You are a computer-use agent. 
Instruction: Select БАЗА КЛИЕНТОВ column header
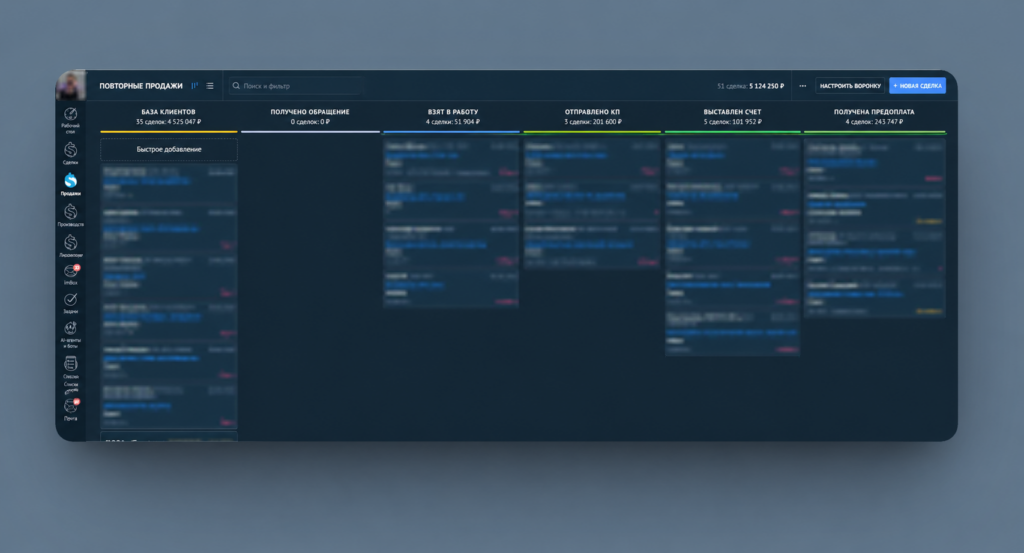click(168, 112)
